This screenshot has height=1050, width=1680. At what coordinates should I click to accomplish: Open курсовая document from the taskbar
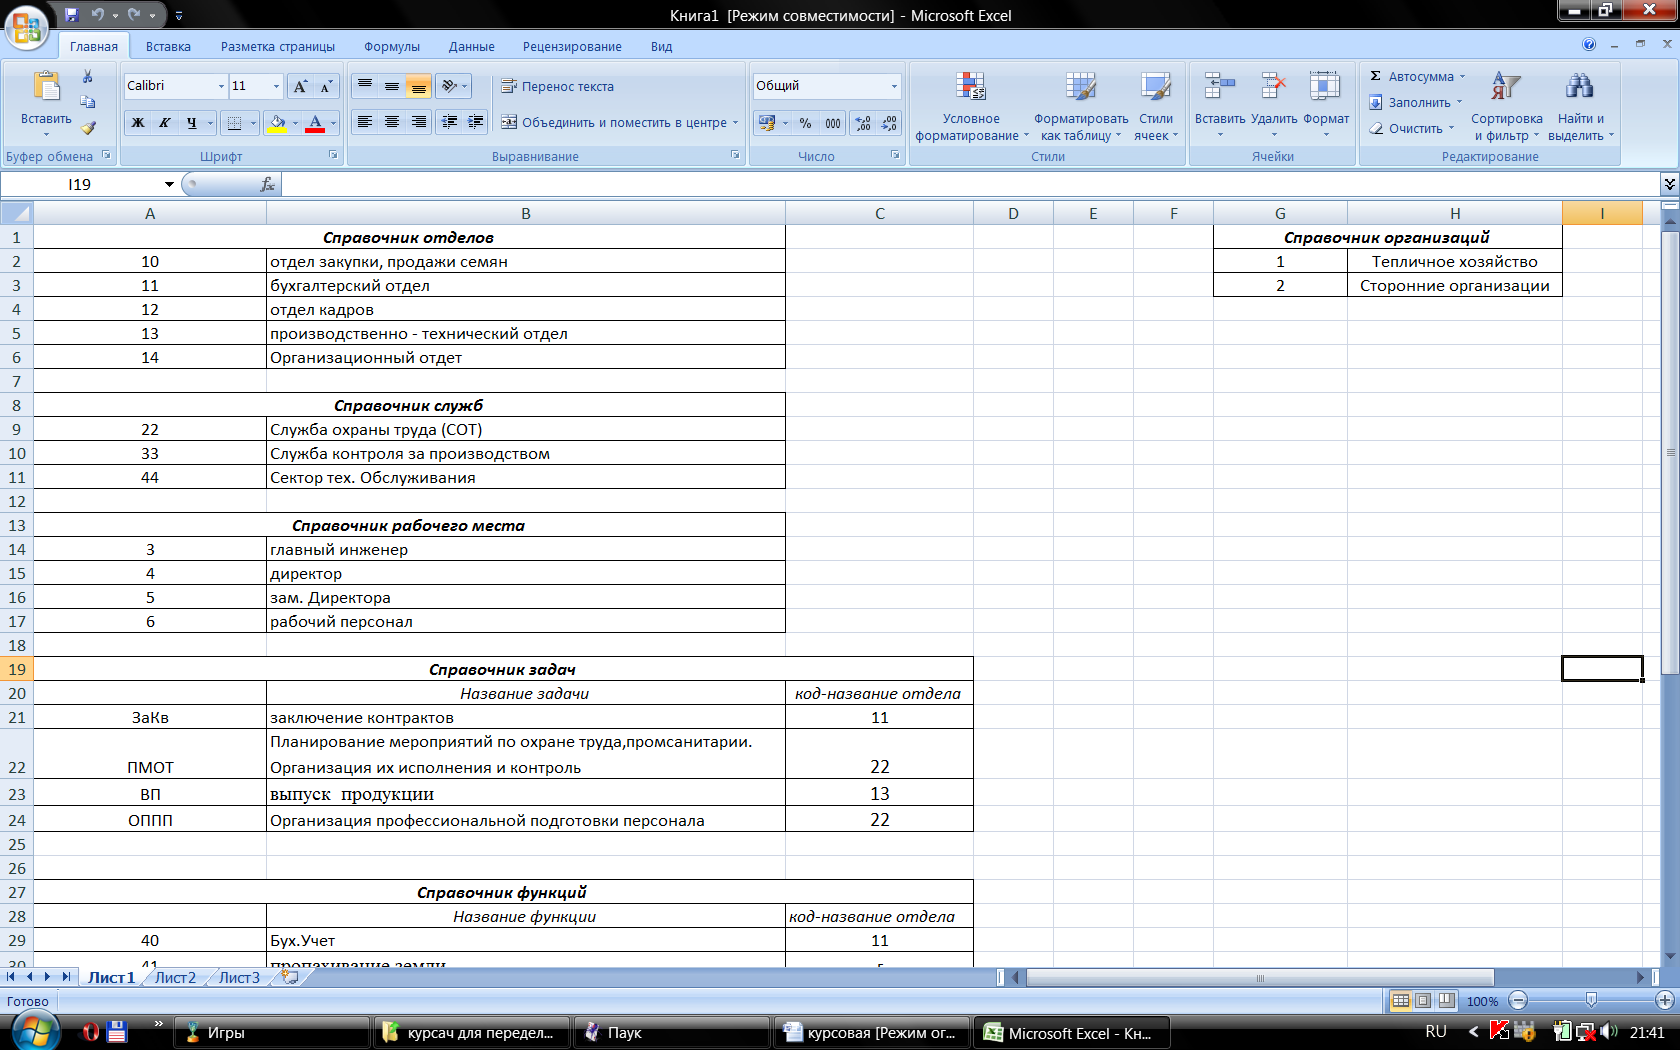pos(870,1033)
